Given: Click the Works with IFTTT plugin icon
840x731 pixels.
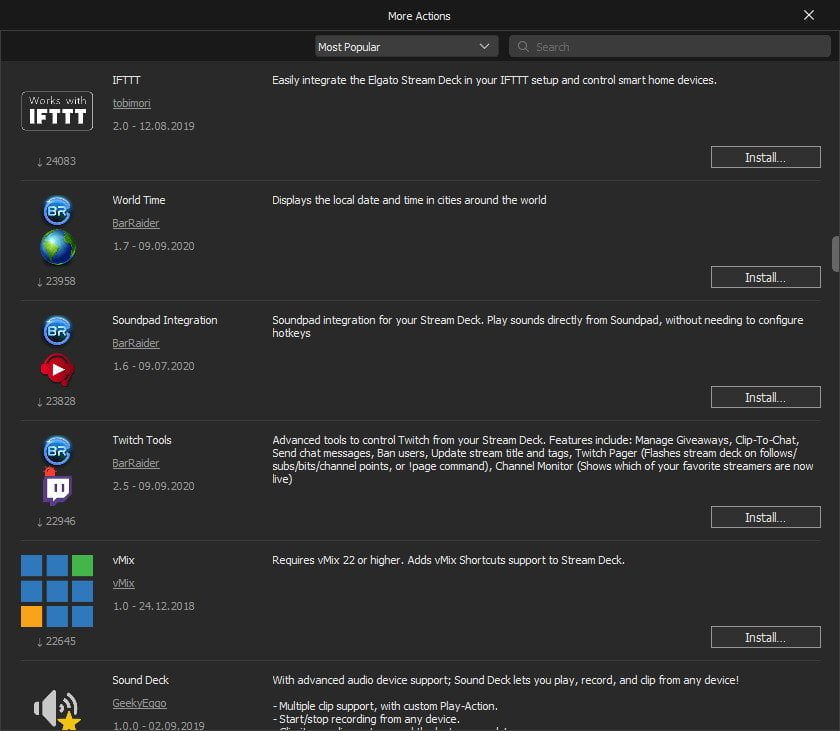Looking at the screenshot, I should pos(57,111).
